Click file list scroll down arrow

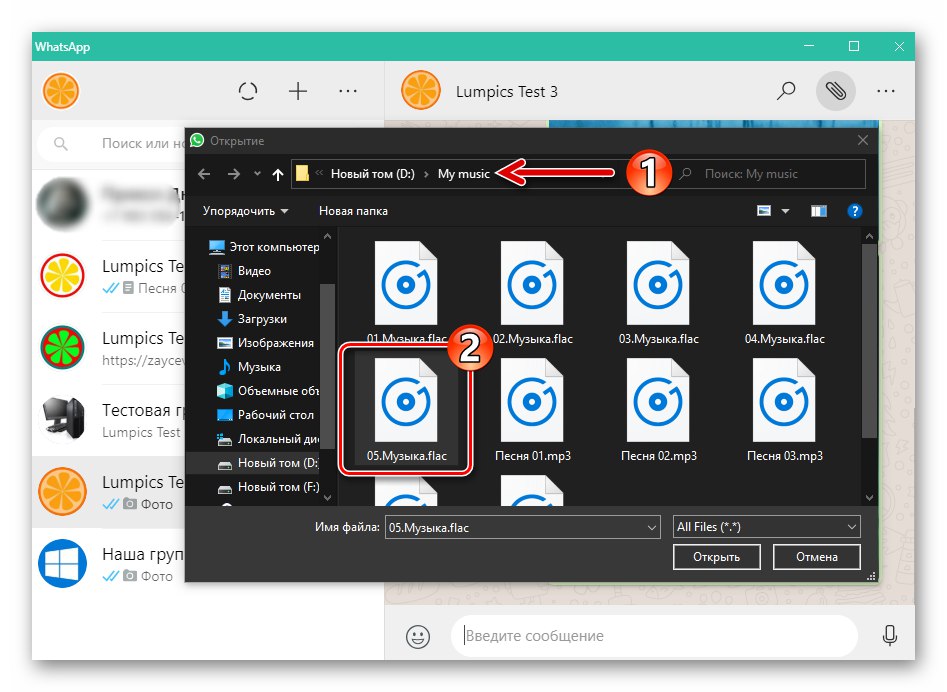(x=869, y=498)
